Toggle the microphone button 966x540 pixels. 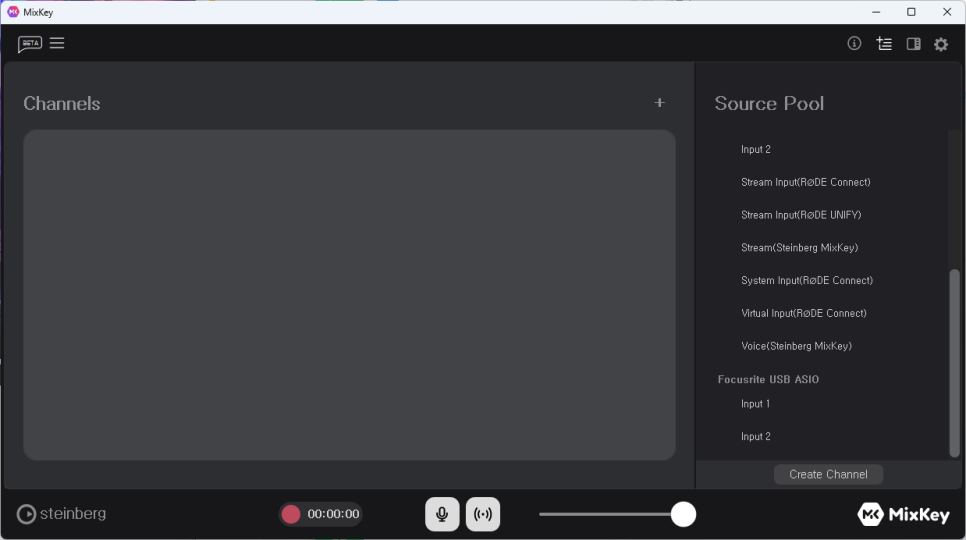pyautogui.click(x=442, y=514)
